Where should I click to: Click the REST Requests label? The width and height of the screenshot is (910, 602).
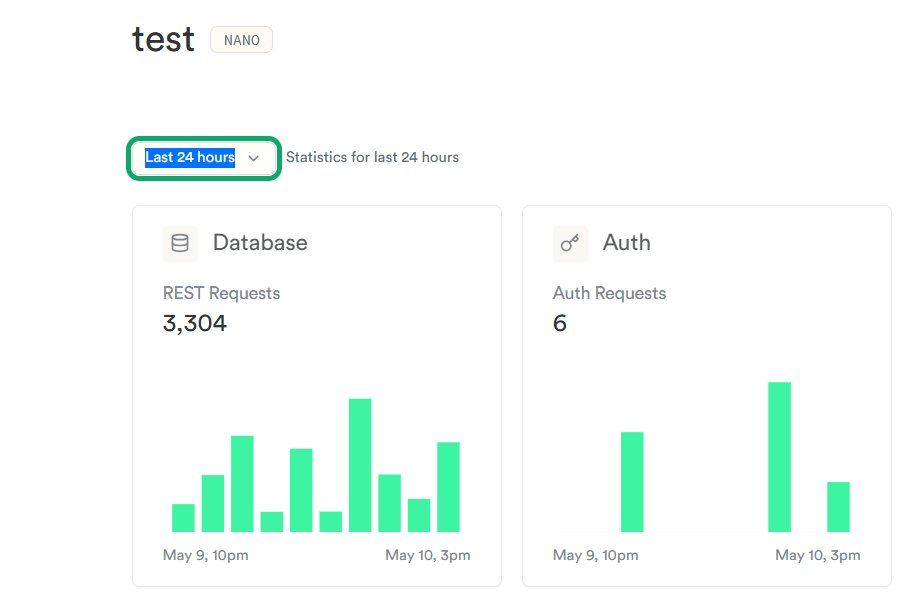221,293
